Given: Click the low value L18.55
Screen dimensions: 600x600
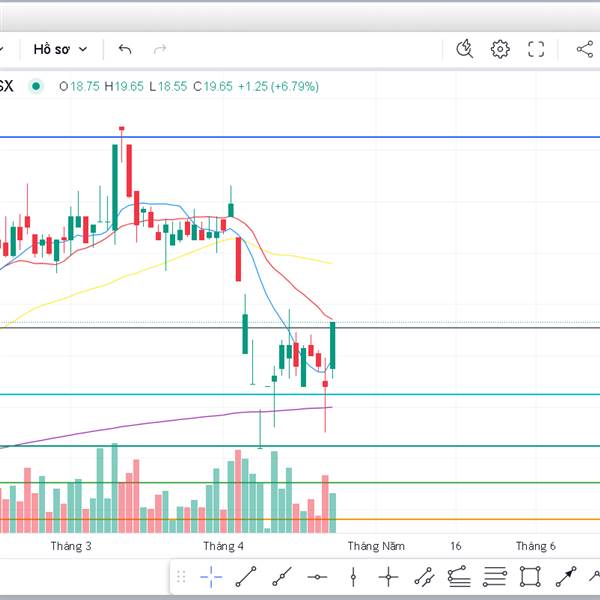Looking at the screenshot, I should tap(168, 86).
